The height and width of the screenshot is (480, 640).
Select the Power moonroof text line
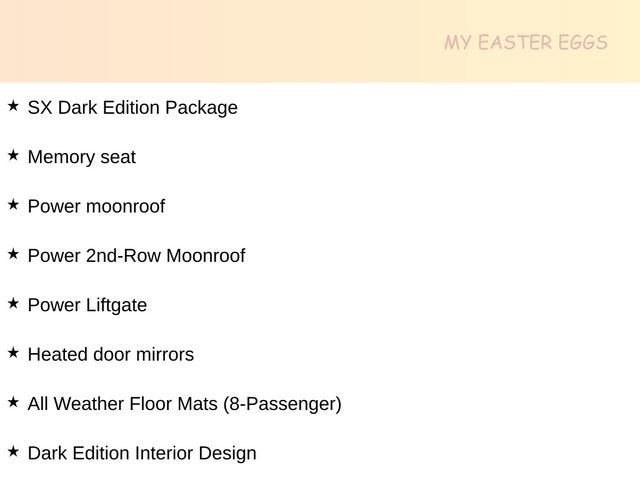point(96,207)
